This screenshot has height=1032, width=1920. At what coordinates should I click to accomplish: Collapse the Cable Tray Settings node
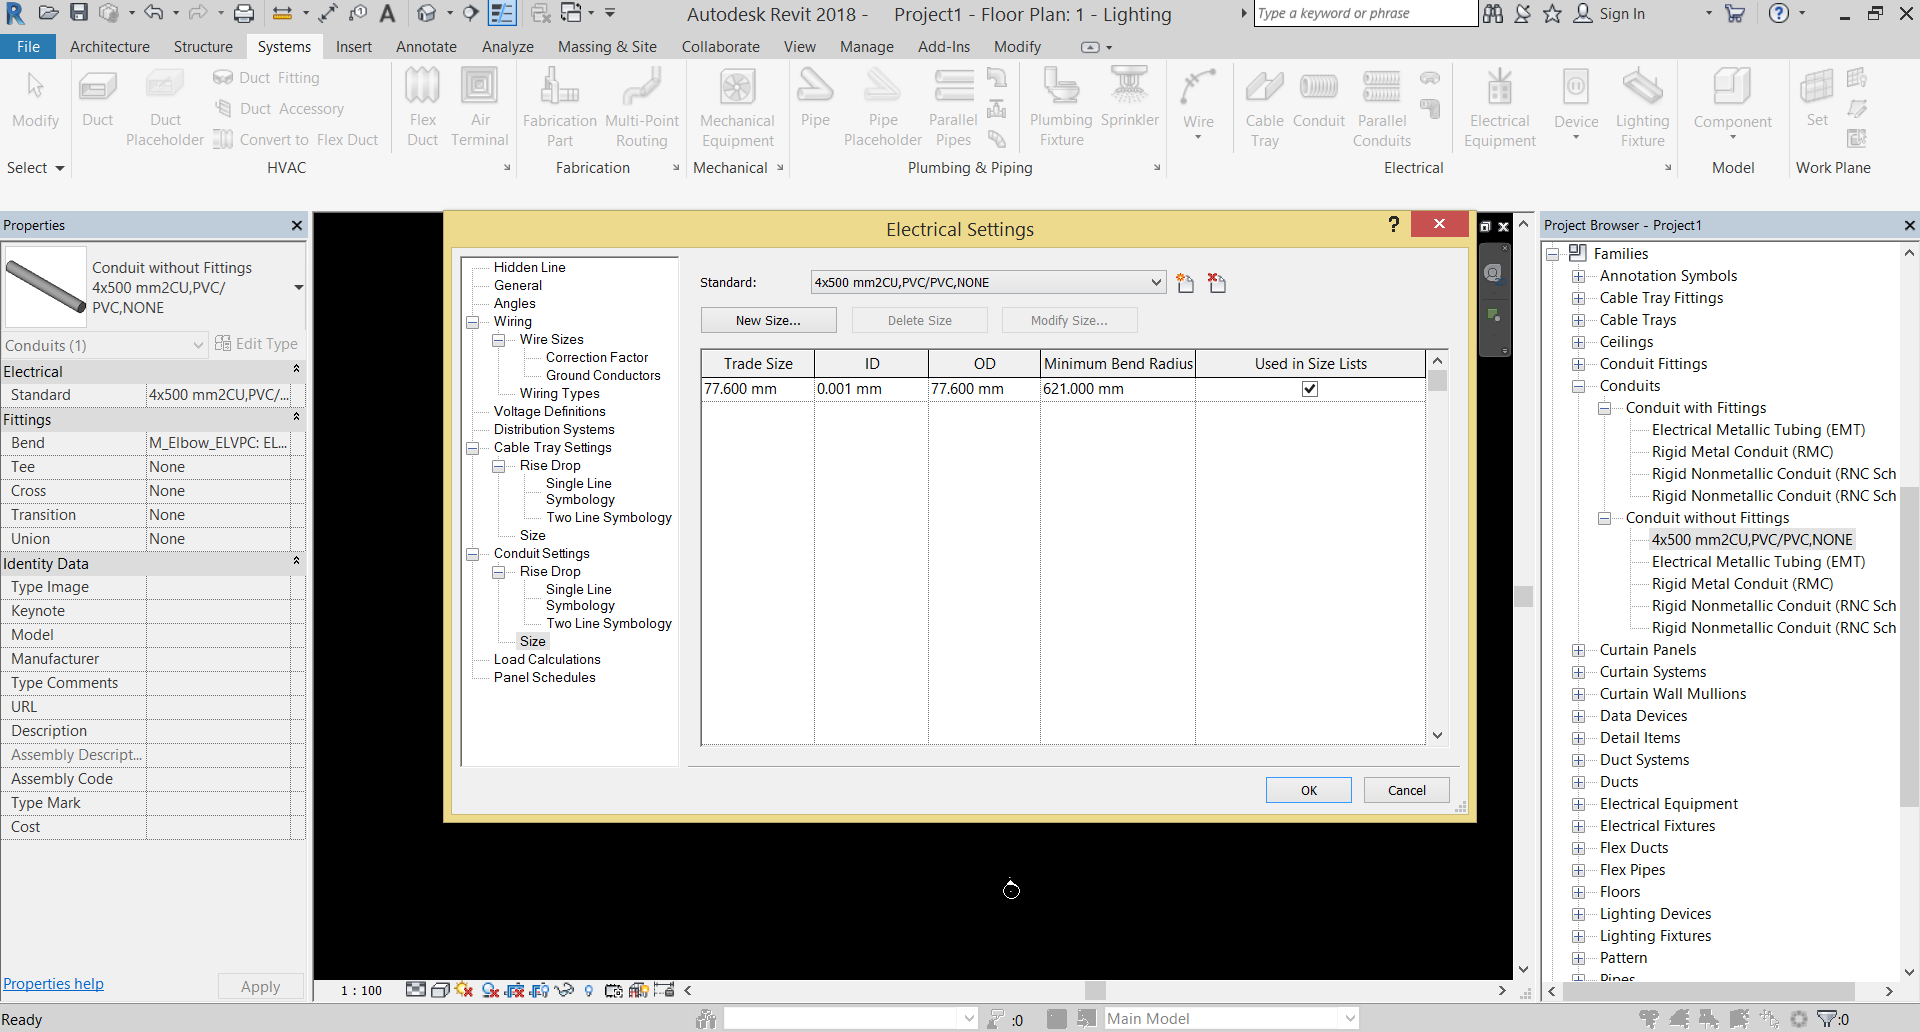(473, 448)
